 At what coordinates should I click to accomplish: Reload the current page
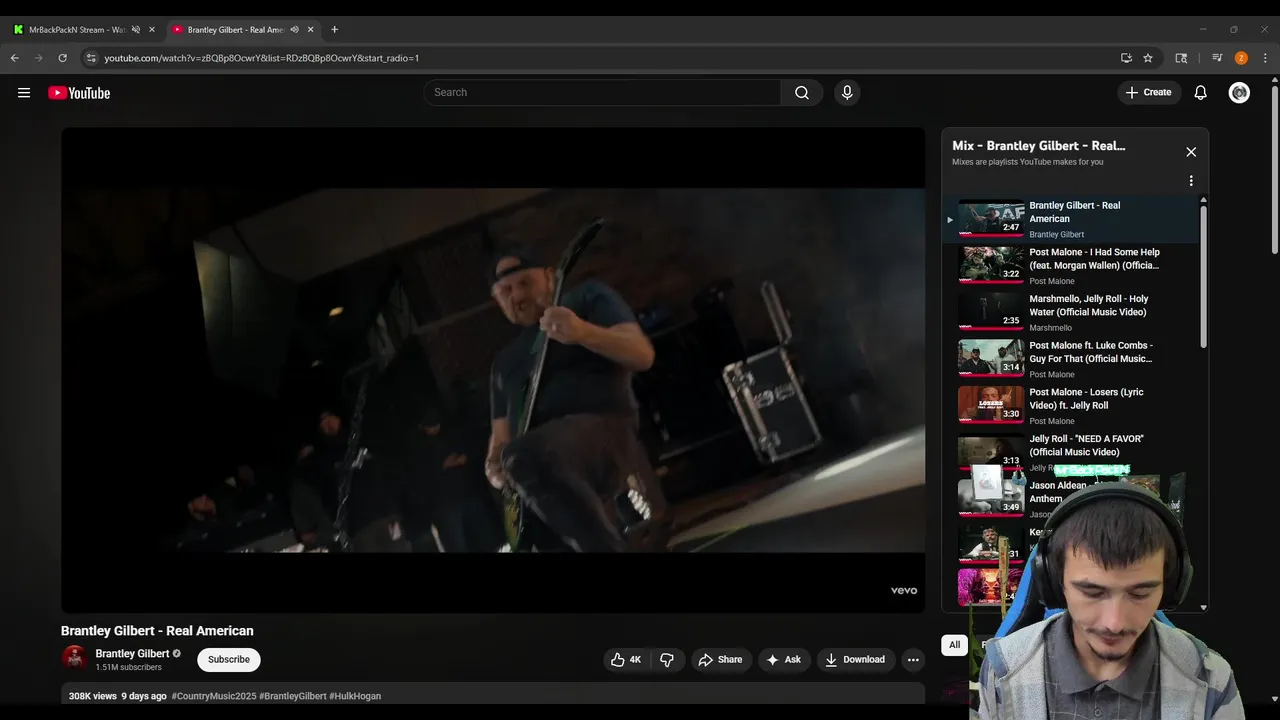63,58
